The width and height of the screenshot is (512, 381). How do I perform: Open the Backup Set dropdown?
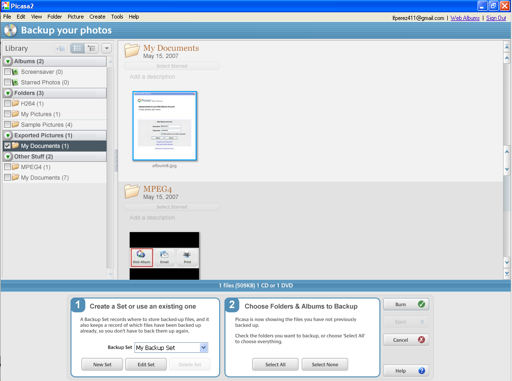tap(204, 348)
